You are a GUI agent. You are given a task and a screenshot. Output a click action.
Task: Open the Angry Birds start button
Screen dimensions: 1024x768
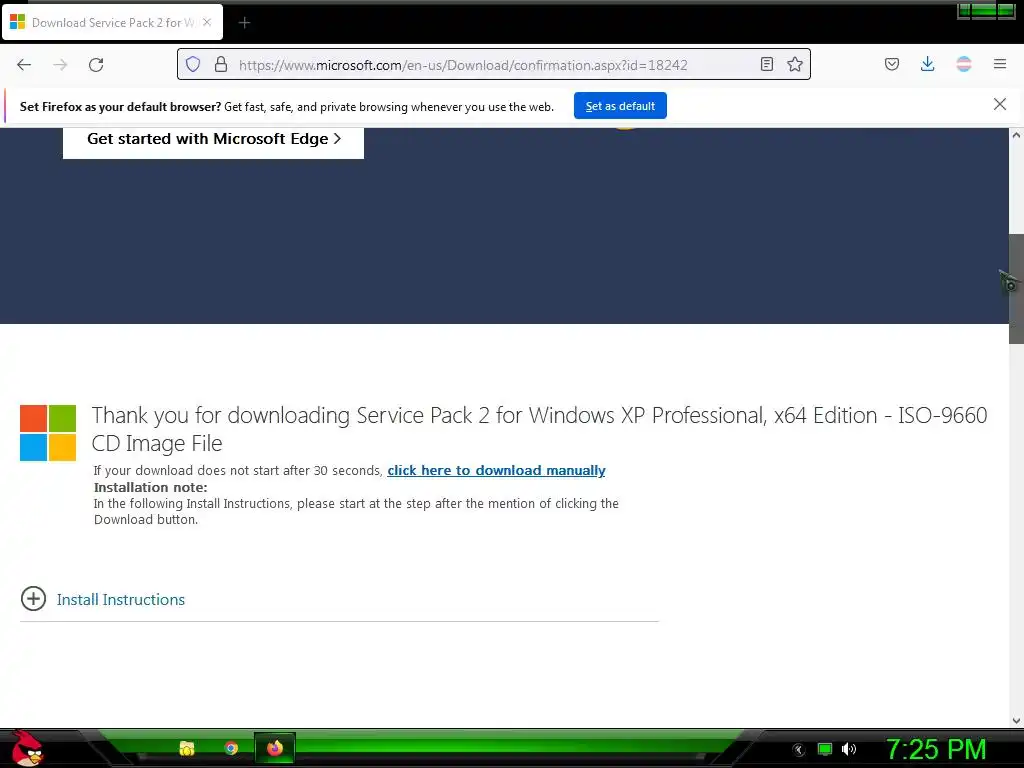(26, 748)
